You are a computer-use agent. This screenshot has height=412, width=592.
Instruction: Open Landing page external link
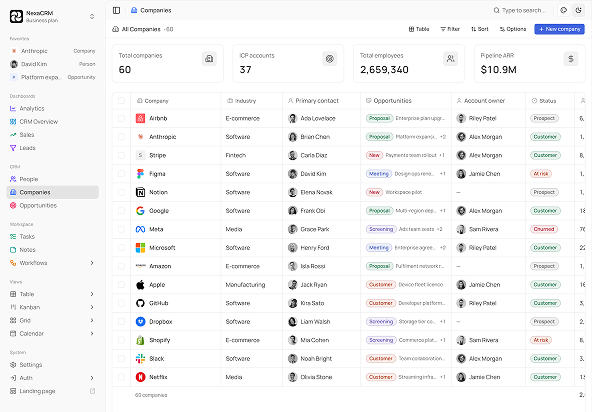coord(52,391)
